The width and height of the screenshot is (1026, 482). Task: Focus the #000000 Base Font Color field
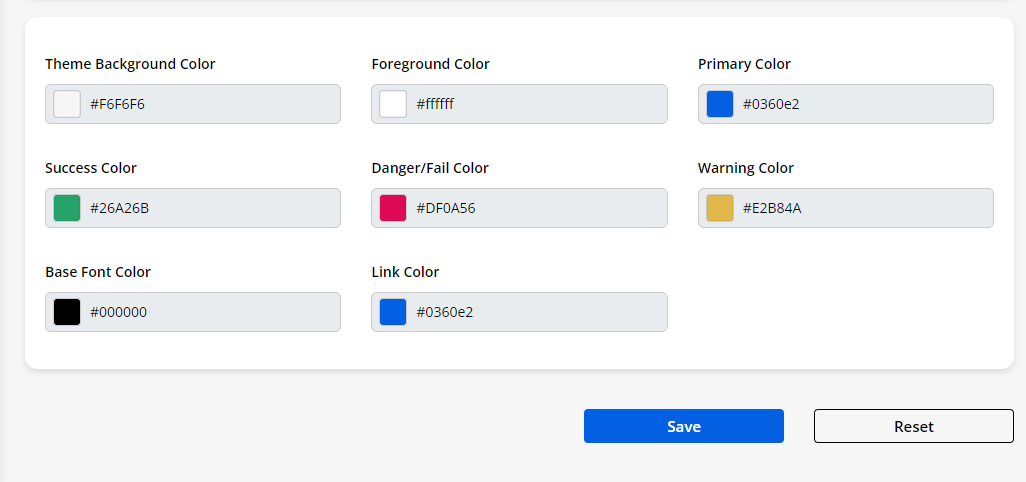[210, 312]
